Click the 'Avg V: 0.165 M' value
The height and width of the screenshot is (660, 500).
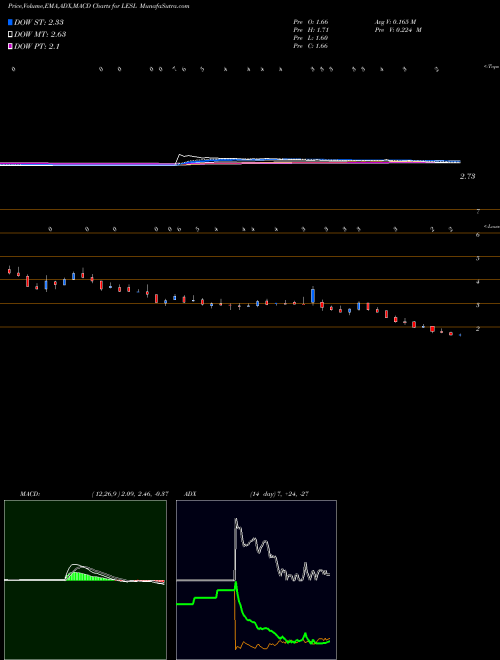(x=396, y=22)
